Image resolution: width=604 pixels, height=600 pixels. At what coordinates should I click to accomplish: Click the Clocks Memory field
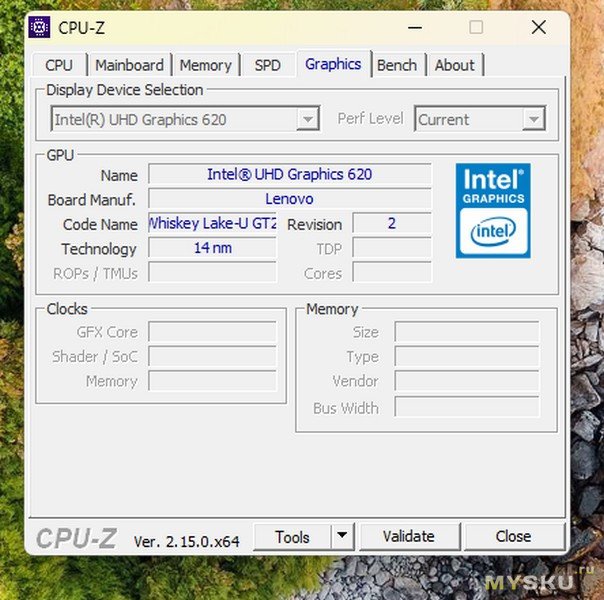point(212,381)
